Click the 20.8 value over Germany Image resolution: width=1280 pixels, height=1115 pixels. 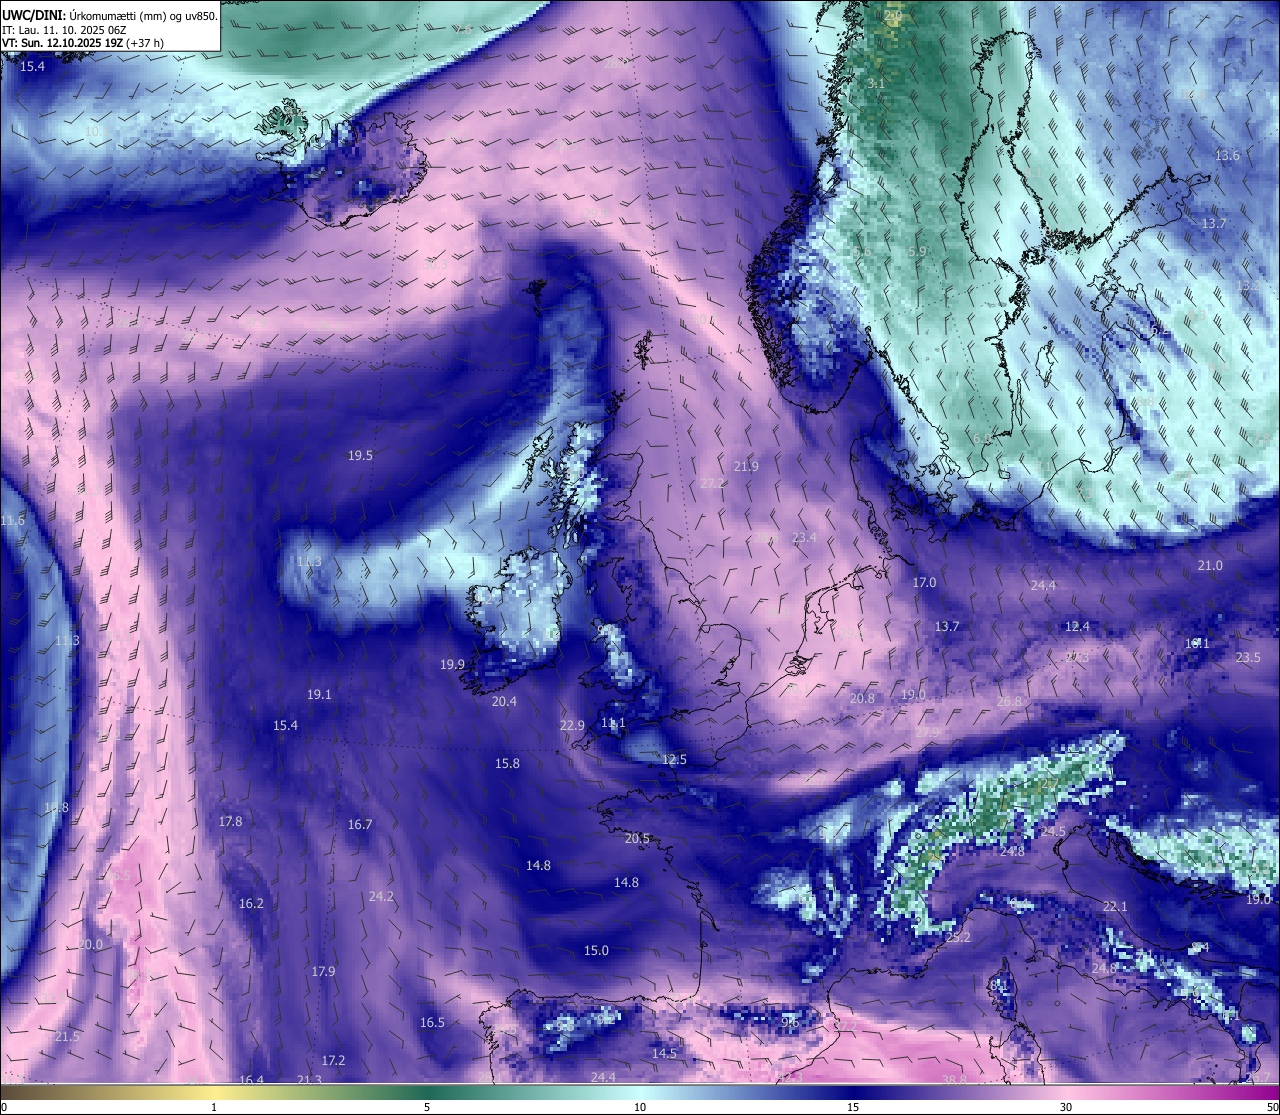pos(862,698)
